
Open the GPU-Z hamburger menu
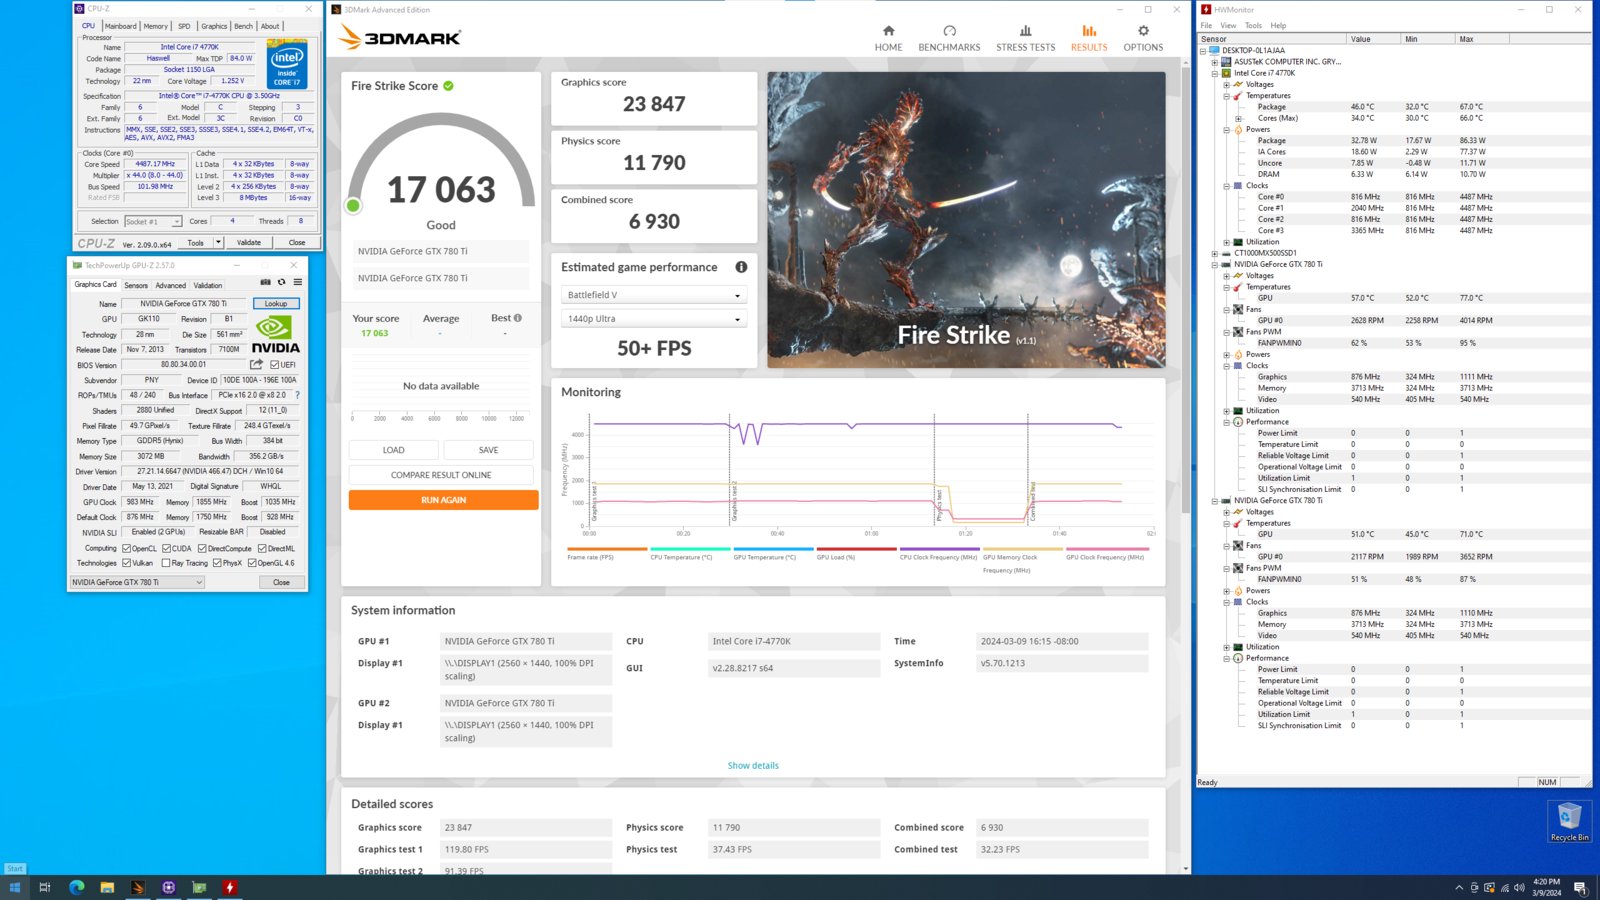tap(297, 282)
